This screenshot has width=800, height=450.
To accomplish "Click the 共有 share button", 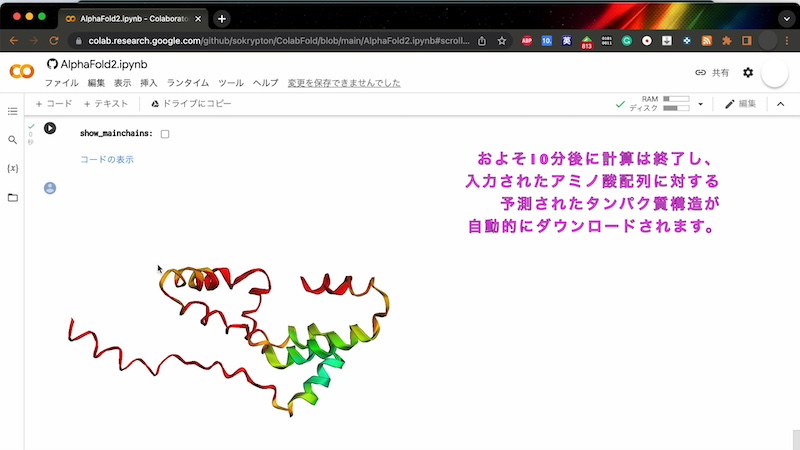I will pos(712,73).
